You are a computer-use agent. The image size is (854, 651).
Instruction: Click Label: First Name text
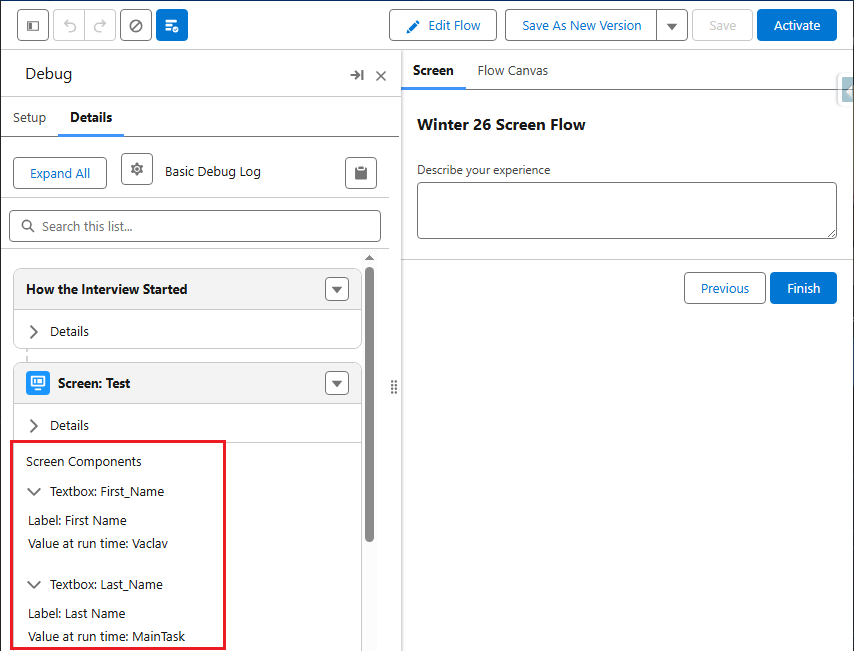(77, 521)
